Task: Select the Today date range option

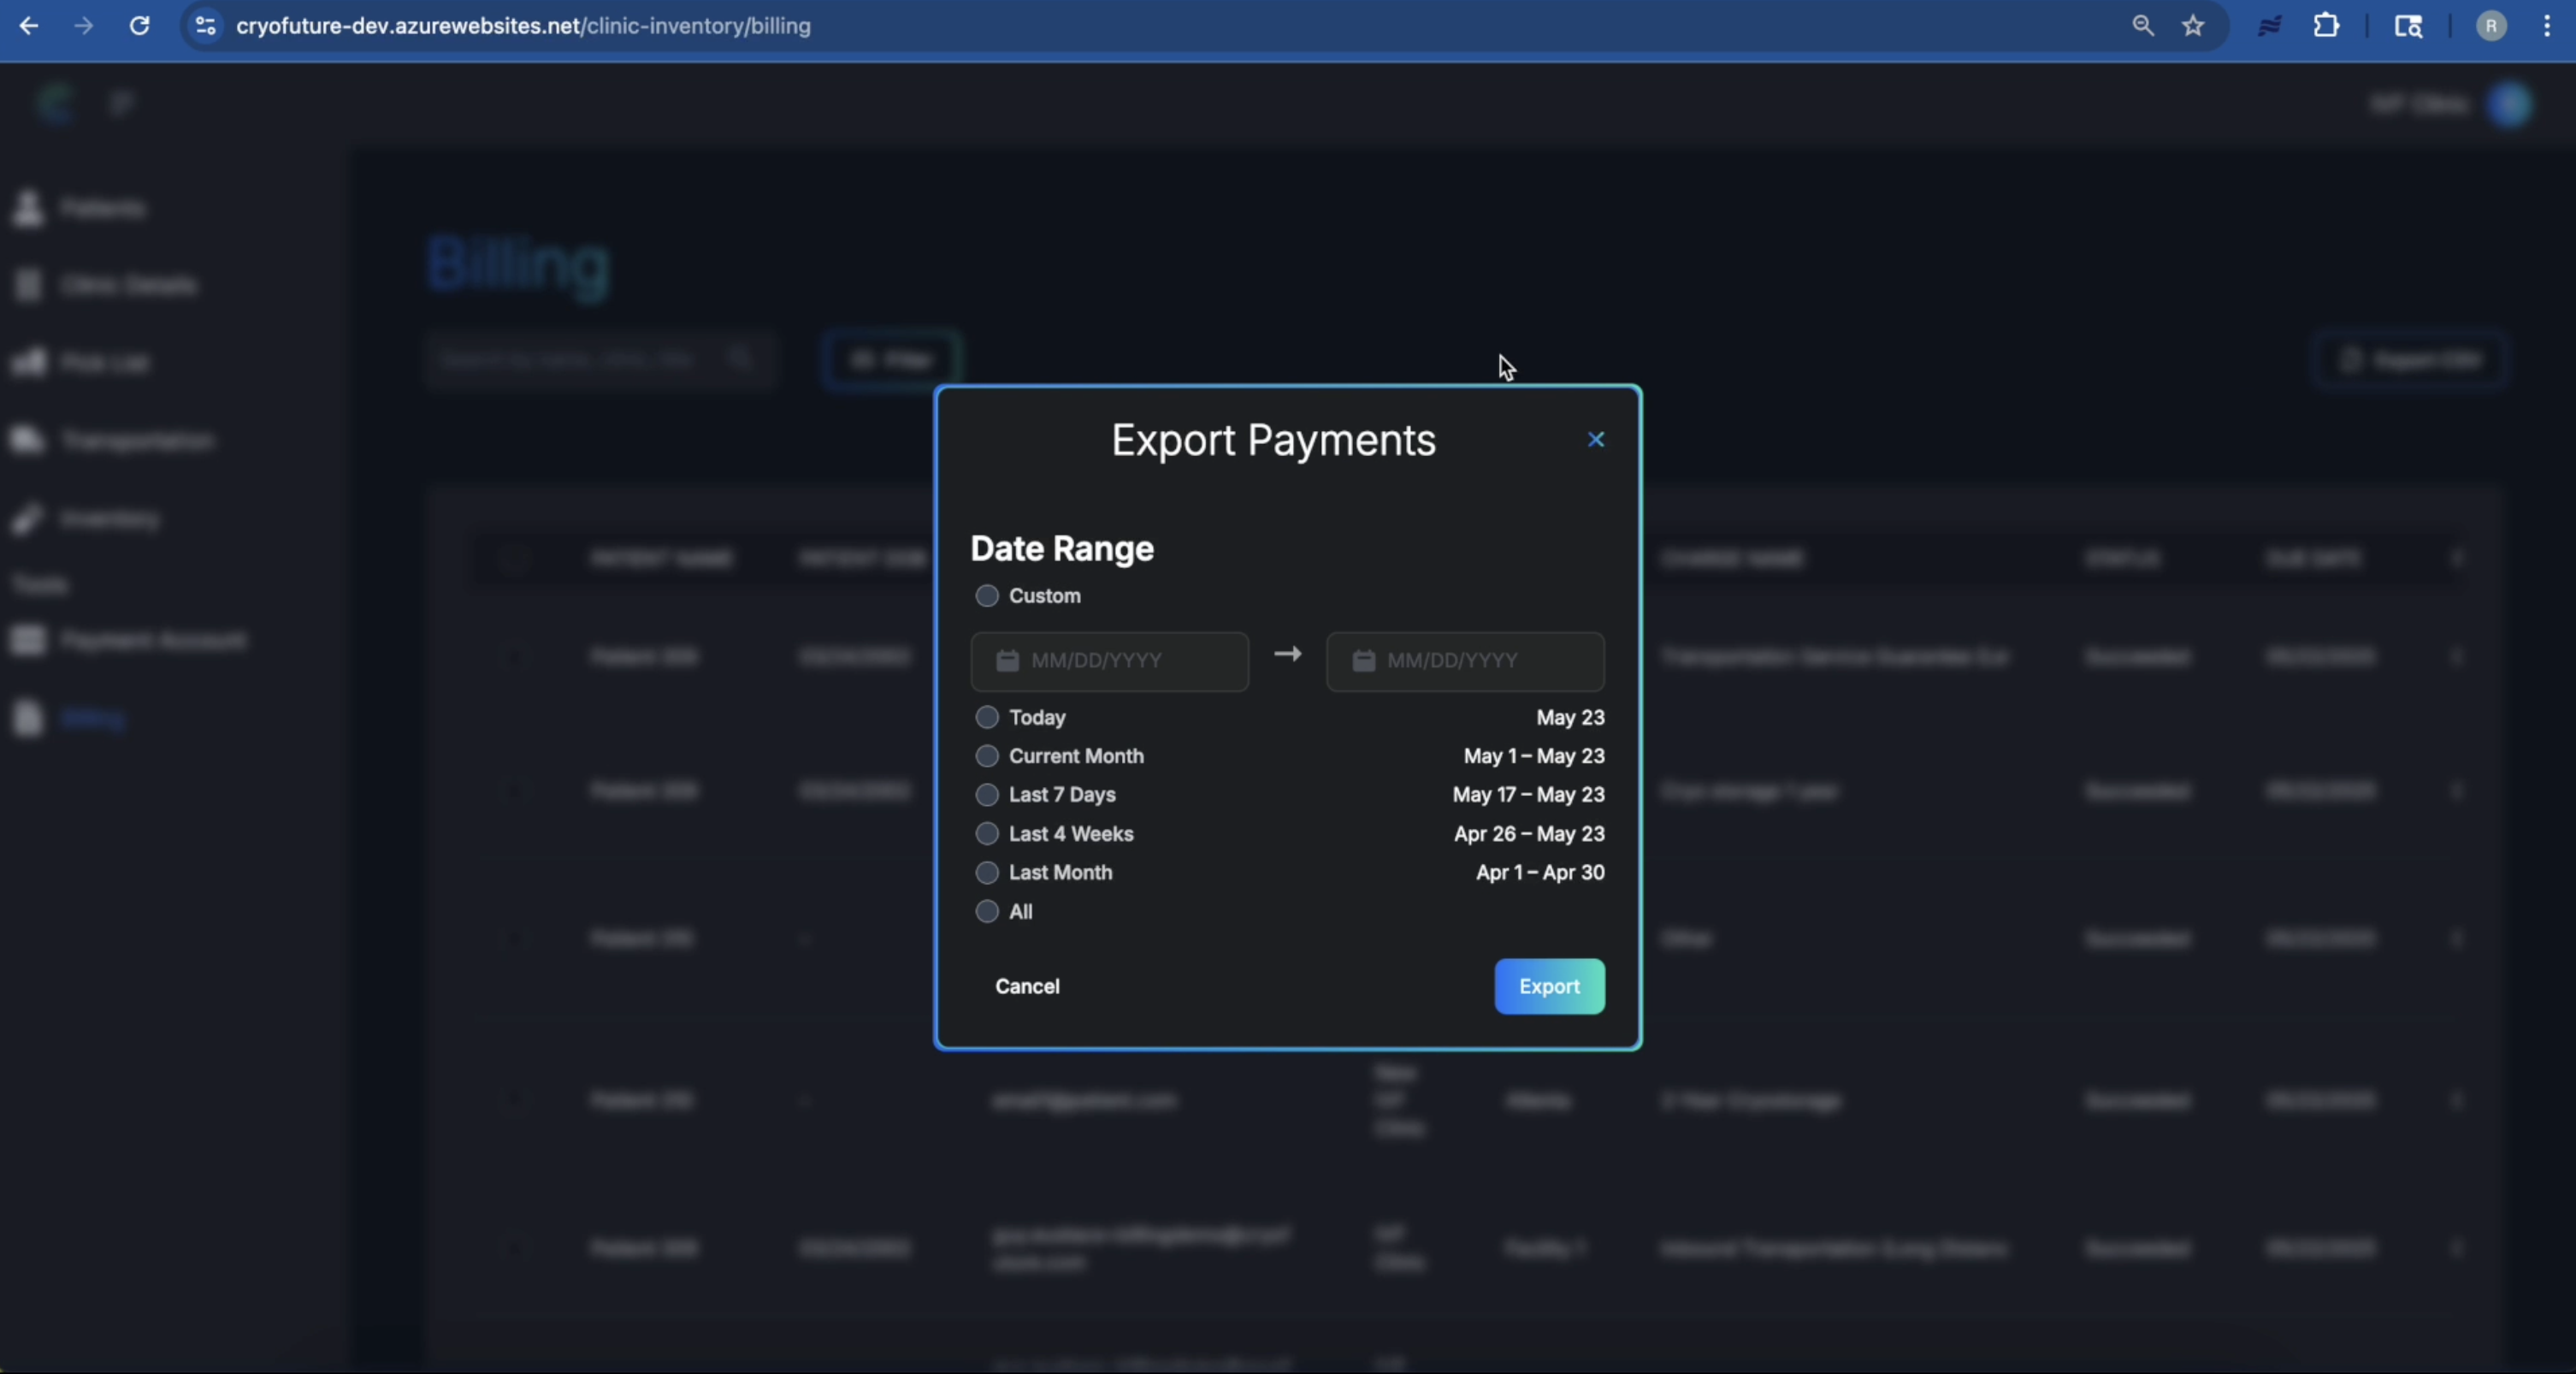Action: (x=987, y=717)
